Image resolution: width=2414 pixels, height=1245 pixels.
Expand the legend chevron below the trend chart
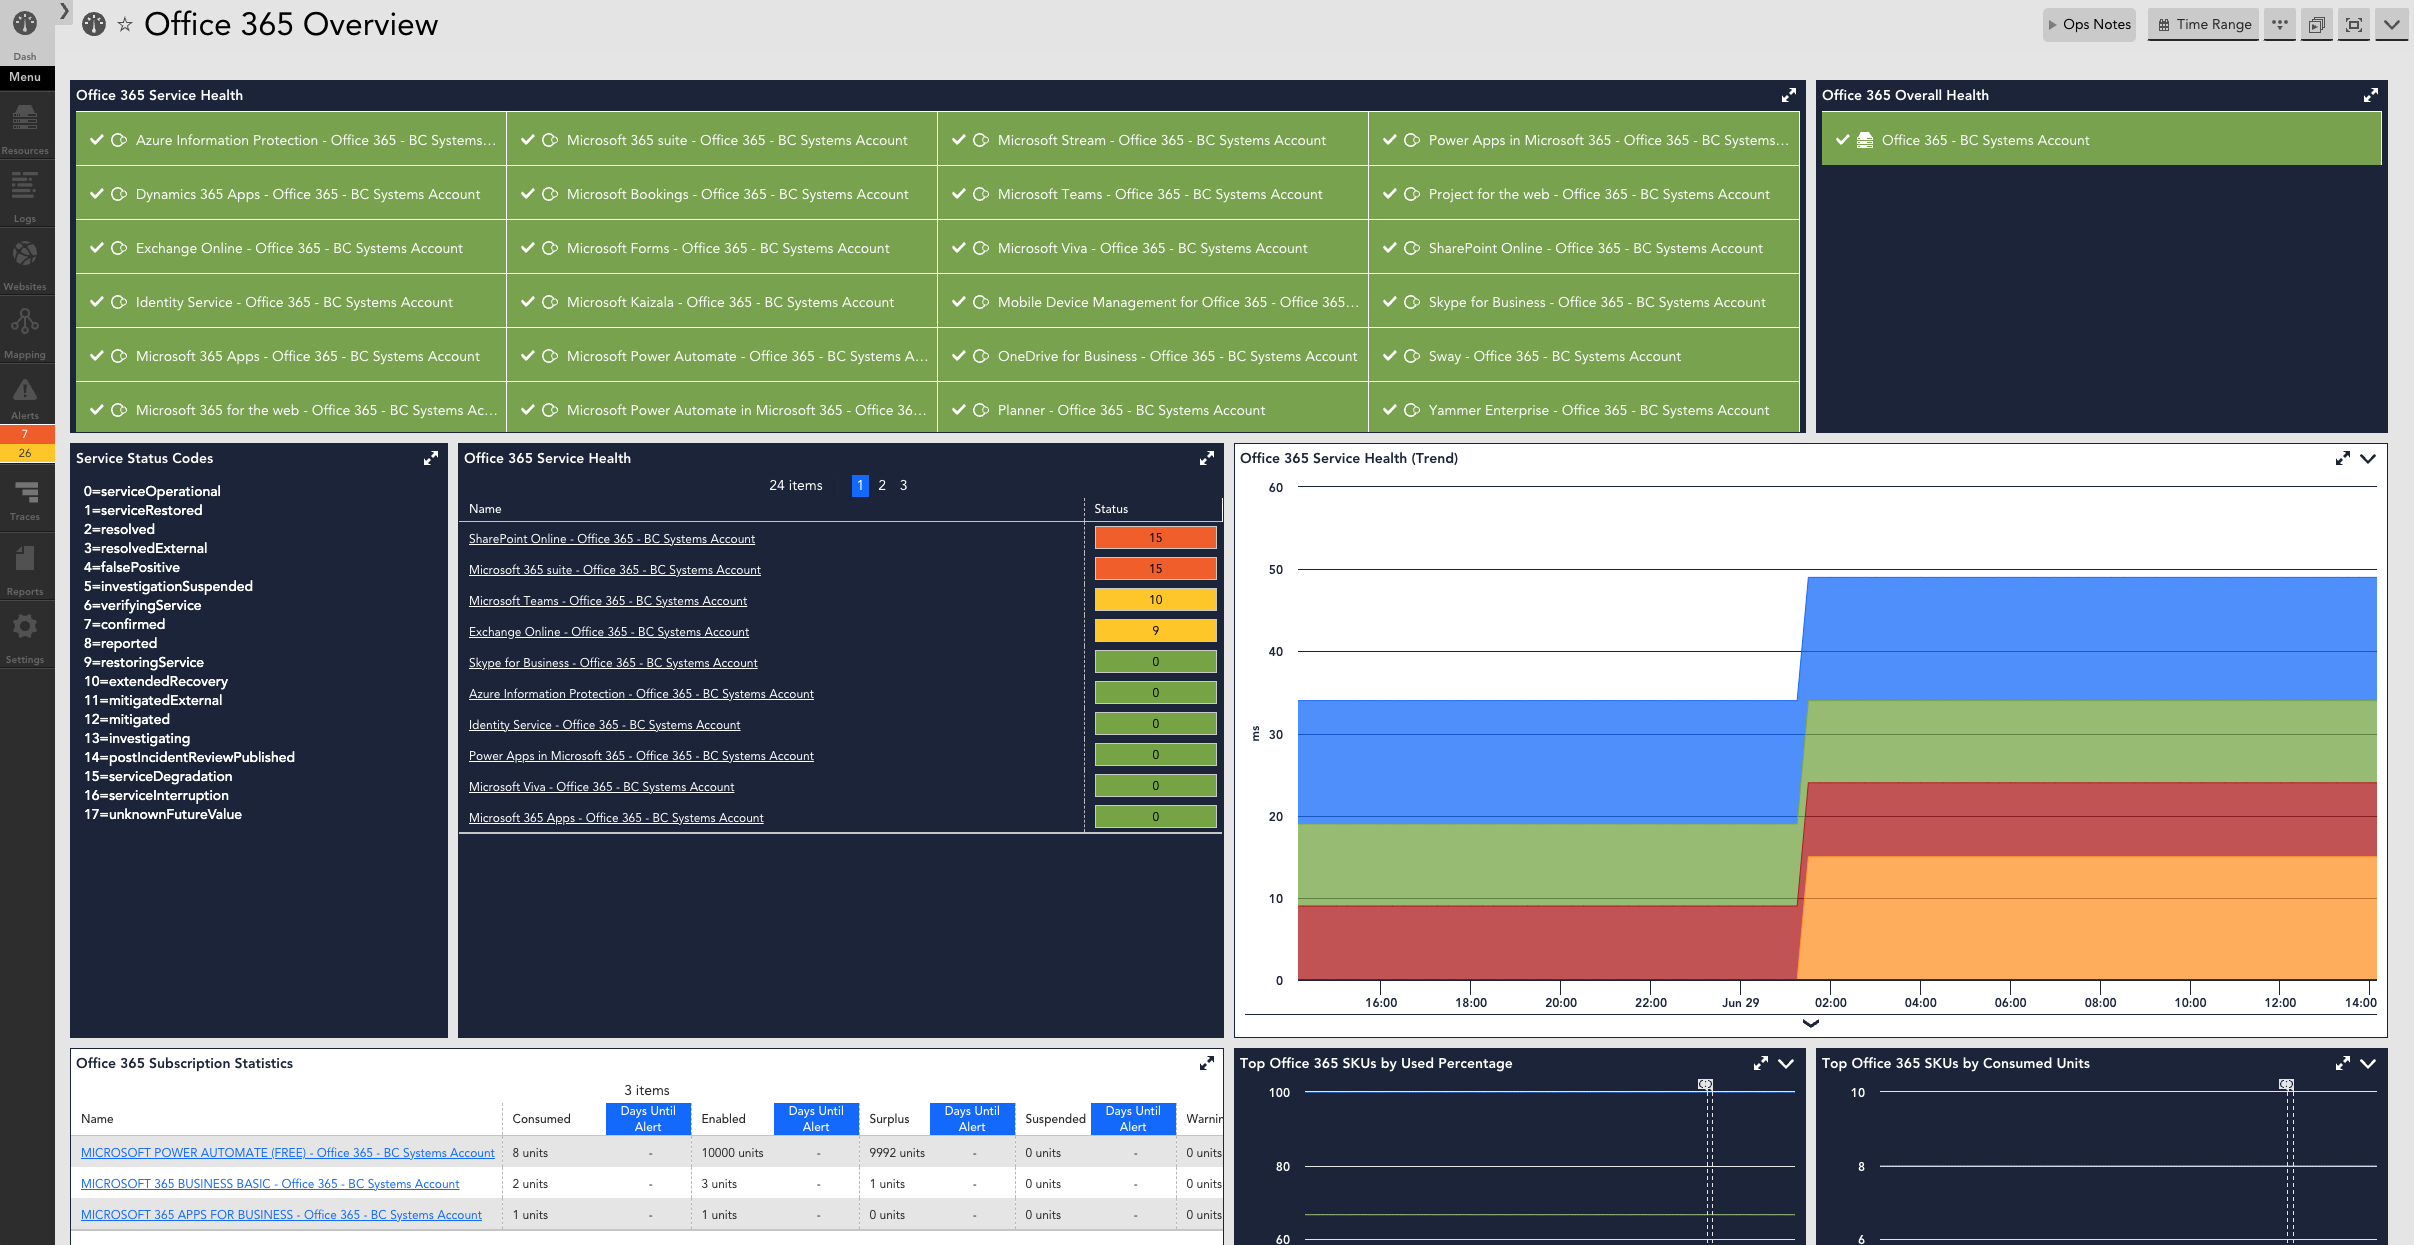(x=1810, y=1023)
